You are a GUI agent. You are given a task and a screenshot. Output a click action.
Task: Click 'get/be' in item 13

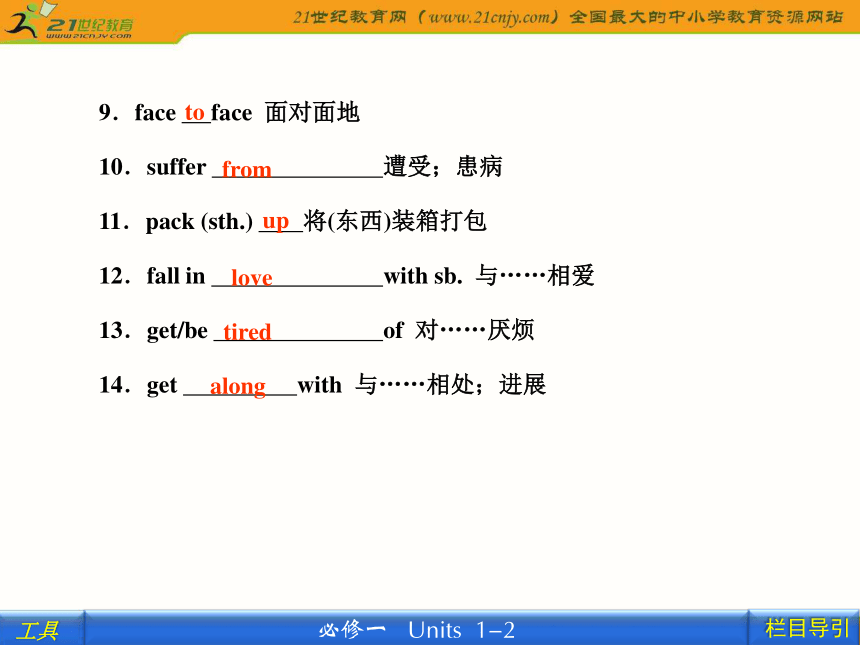tap(177, 331)
